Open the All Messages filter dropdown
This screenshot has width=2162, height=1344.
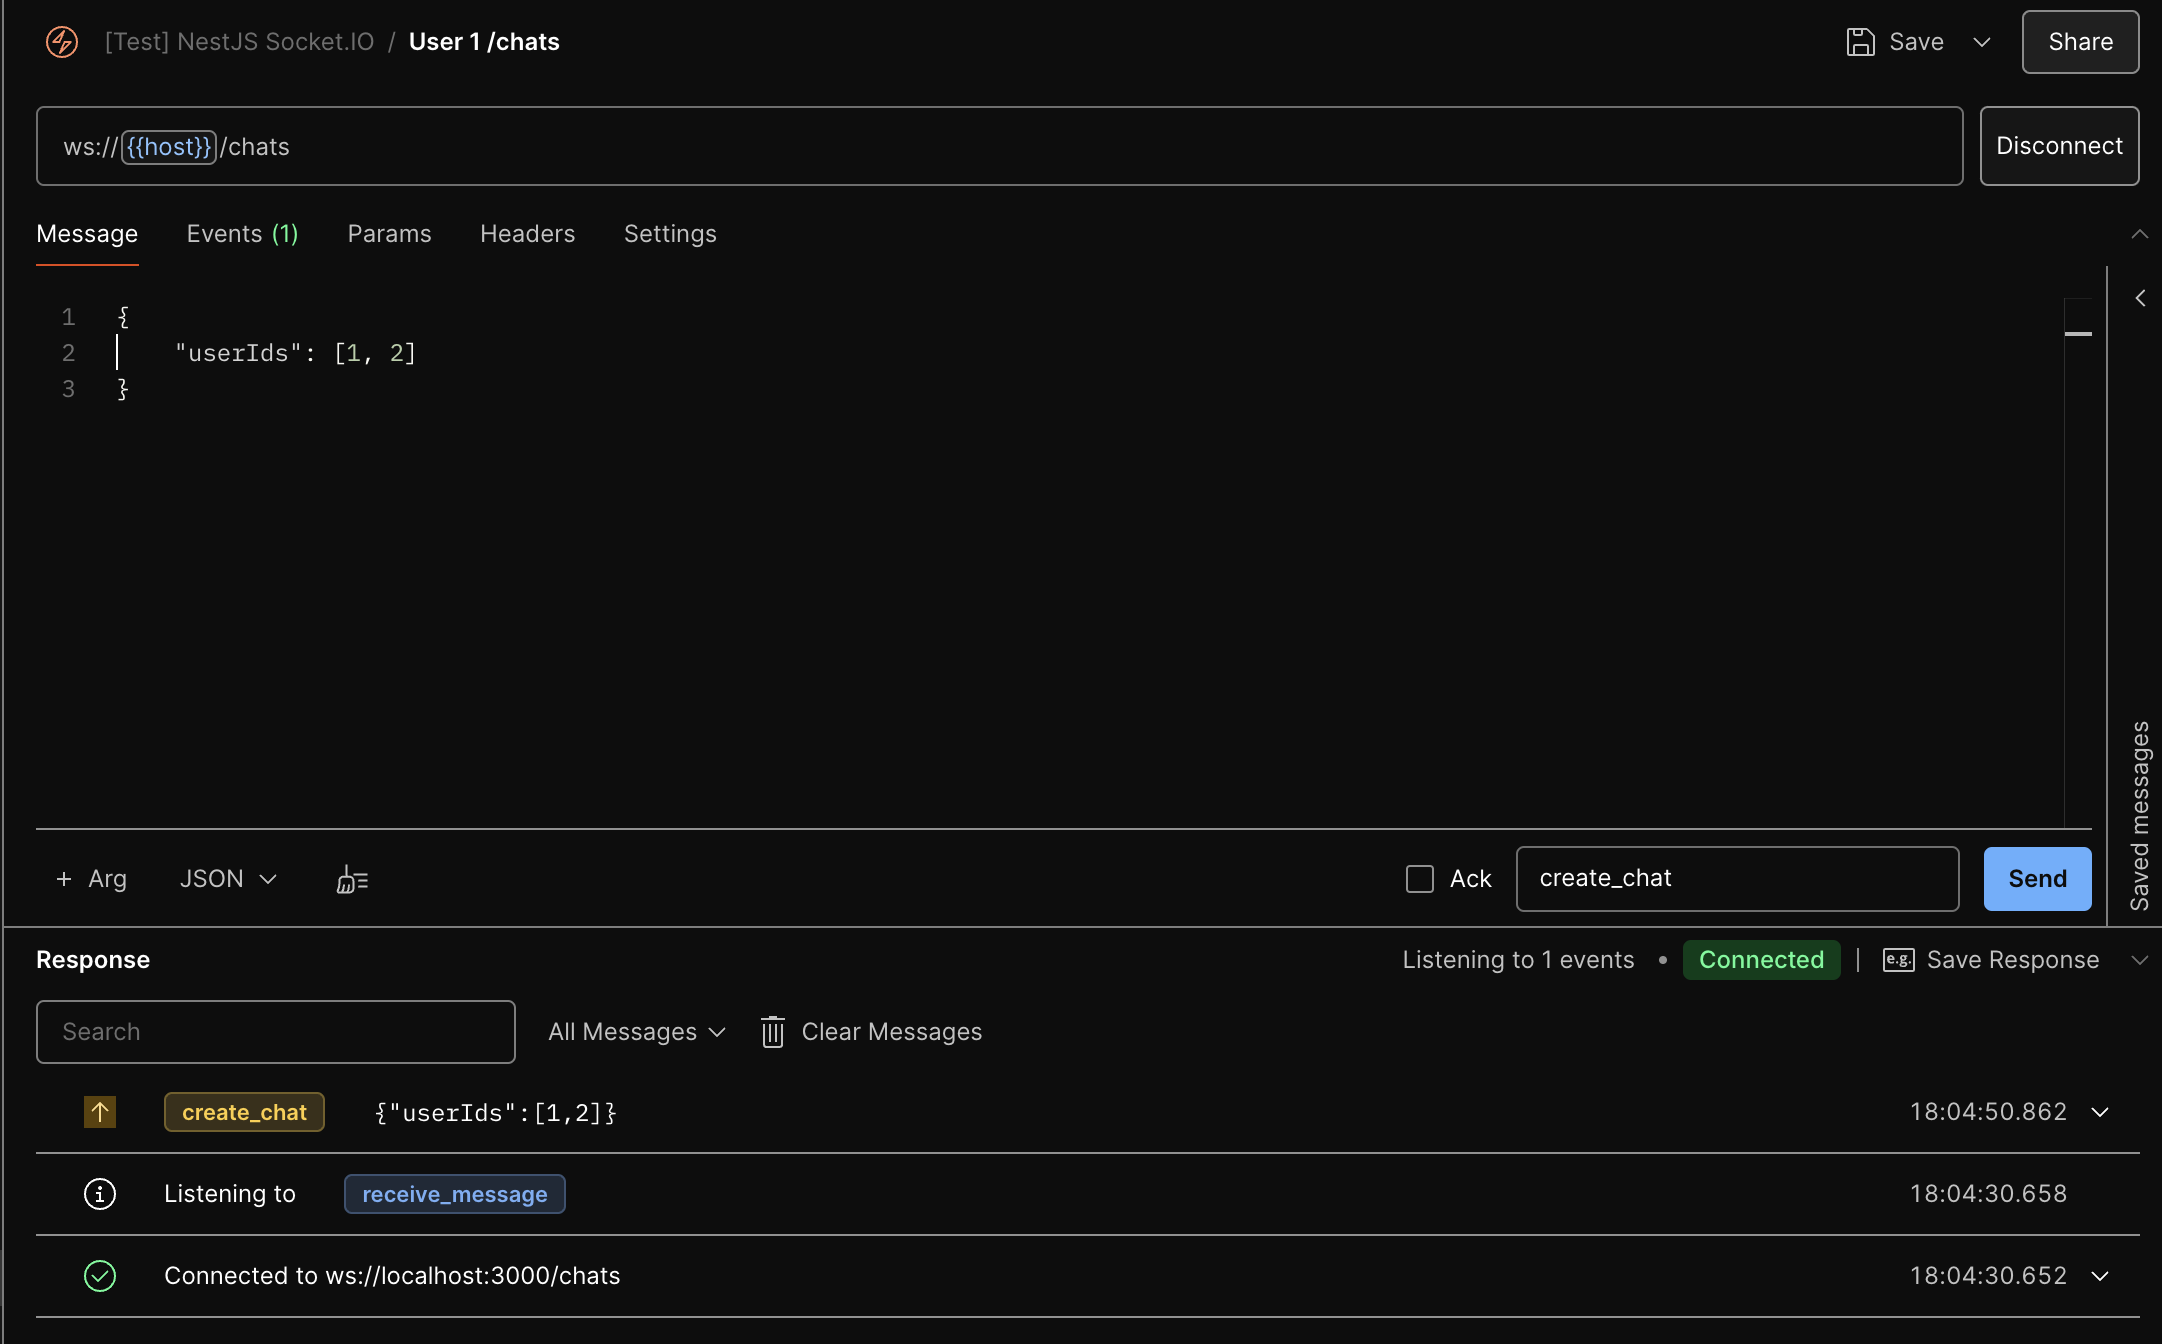637,1032
